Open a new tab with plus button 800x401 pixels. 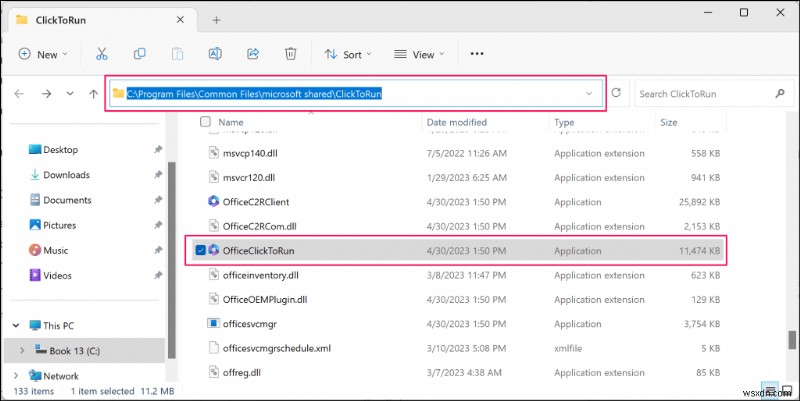point(216,20)
